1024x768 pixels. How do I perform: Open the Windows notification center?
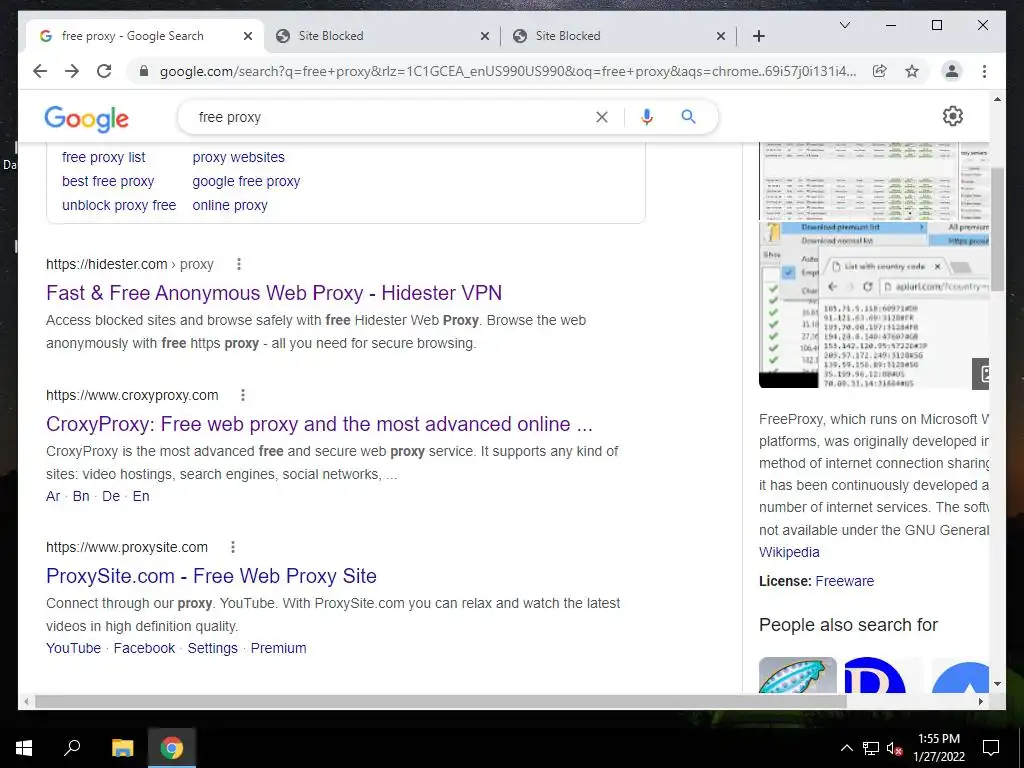[x=991, y=748]
